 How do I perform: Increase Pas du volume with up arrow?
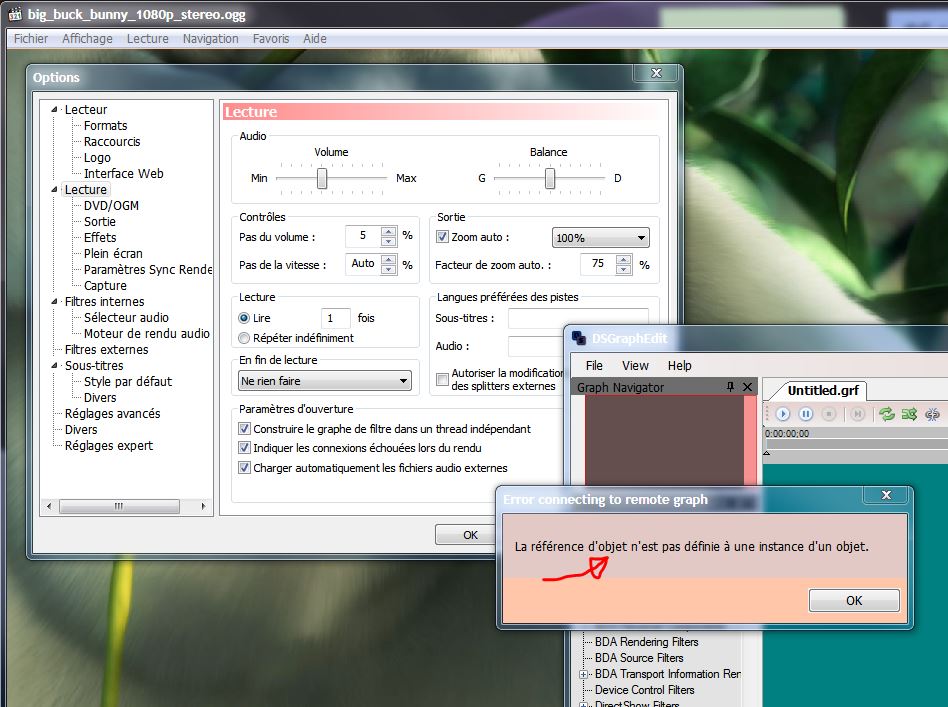pyautogui.click(x=389, y=232)
